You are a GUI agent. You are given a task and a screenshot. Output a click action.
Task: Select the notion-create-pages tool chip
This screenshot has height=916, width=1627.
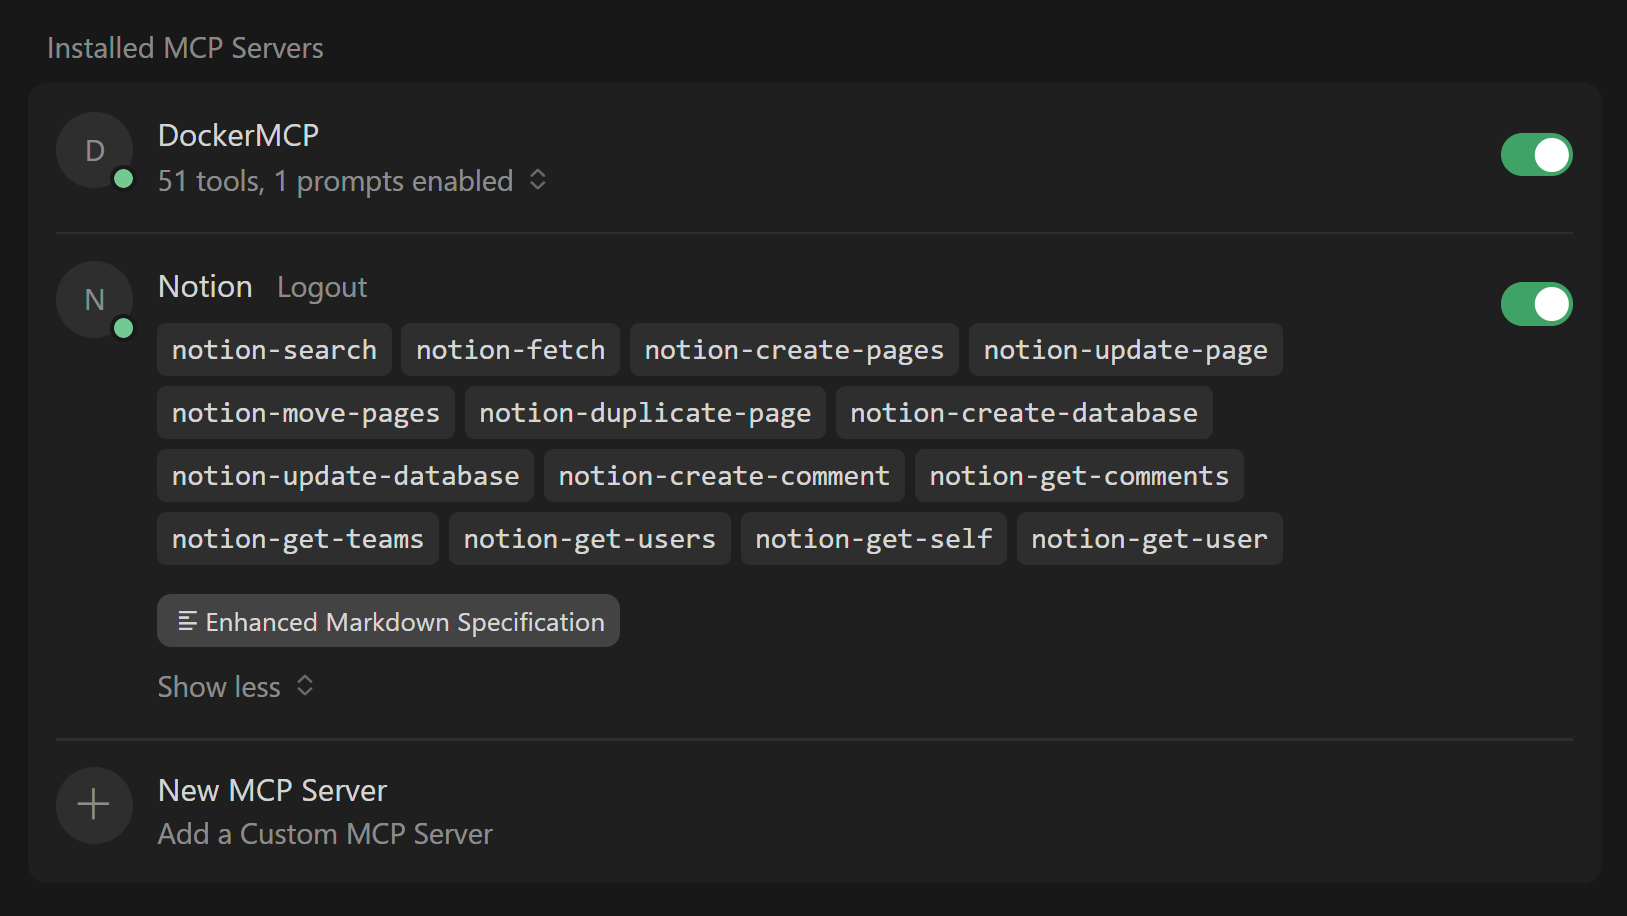[794, 350]
